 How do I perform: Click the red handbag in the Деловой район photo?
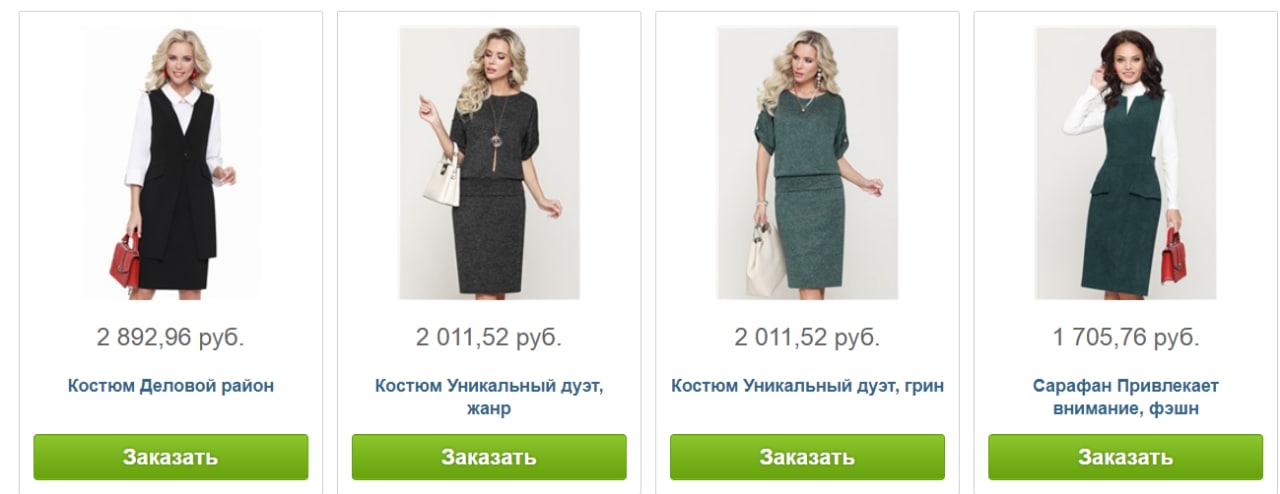tap(125, 260)
